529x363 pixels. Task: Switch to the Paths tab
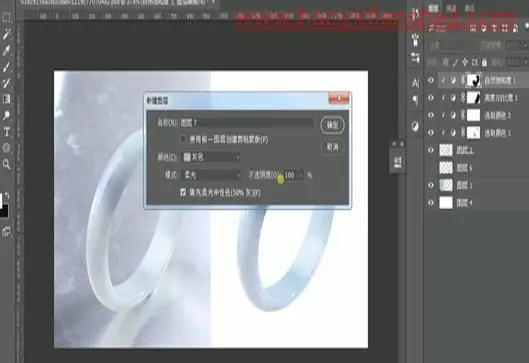(469, 8)
